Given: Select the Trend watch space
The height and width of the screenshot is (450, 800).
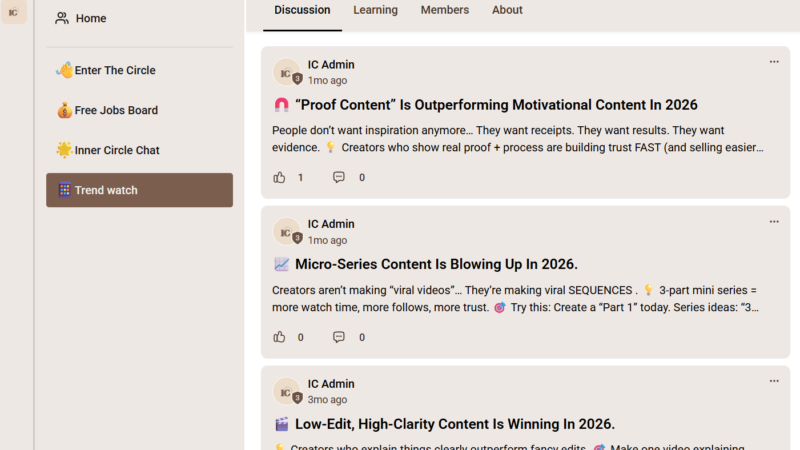Looking at the screenshot, I should (139, 190).
